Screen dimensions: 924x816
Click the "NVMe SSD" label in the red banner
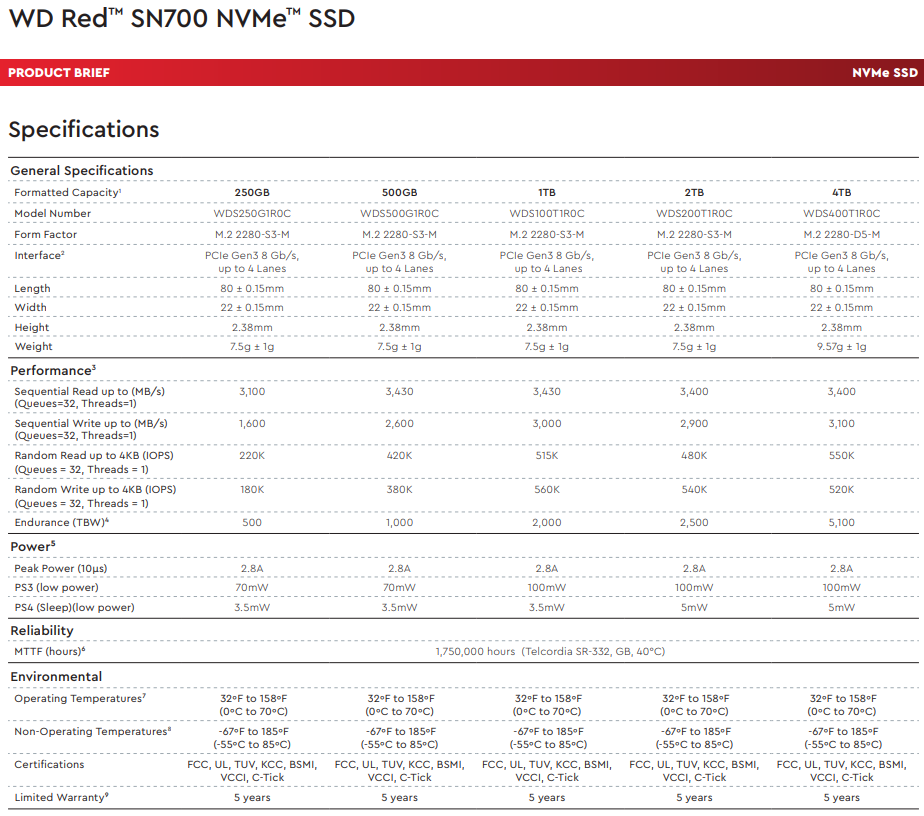[885, 72]
